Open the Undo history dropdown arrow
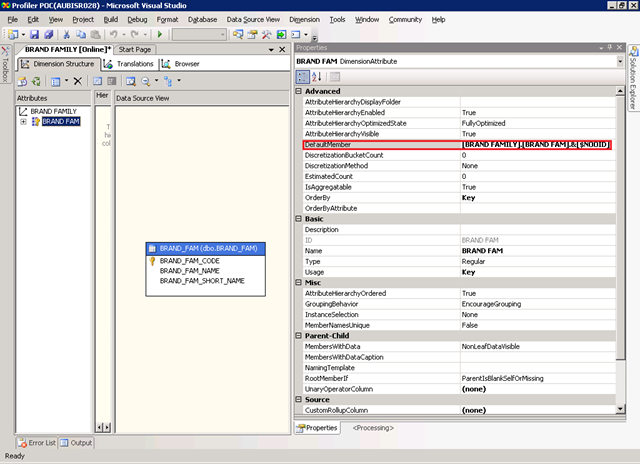The width and height of the screenshot is (640, 464). (x=124, y=35)
